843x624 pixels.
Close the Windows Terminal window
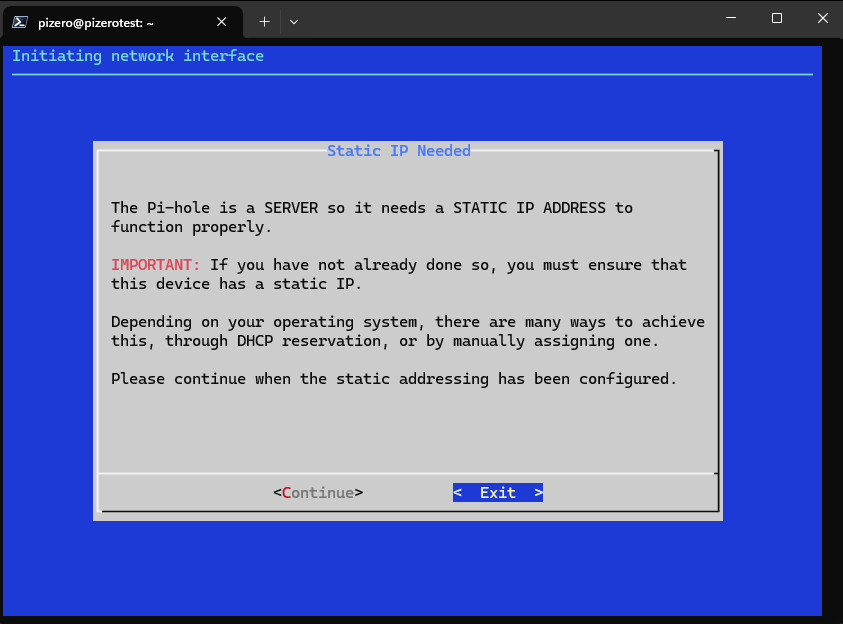coord(822,18)
